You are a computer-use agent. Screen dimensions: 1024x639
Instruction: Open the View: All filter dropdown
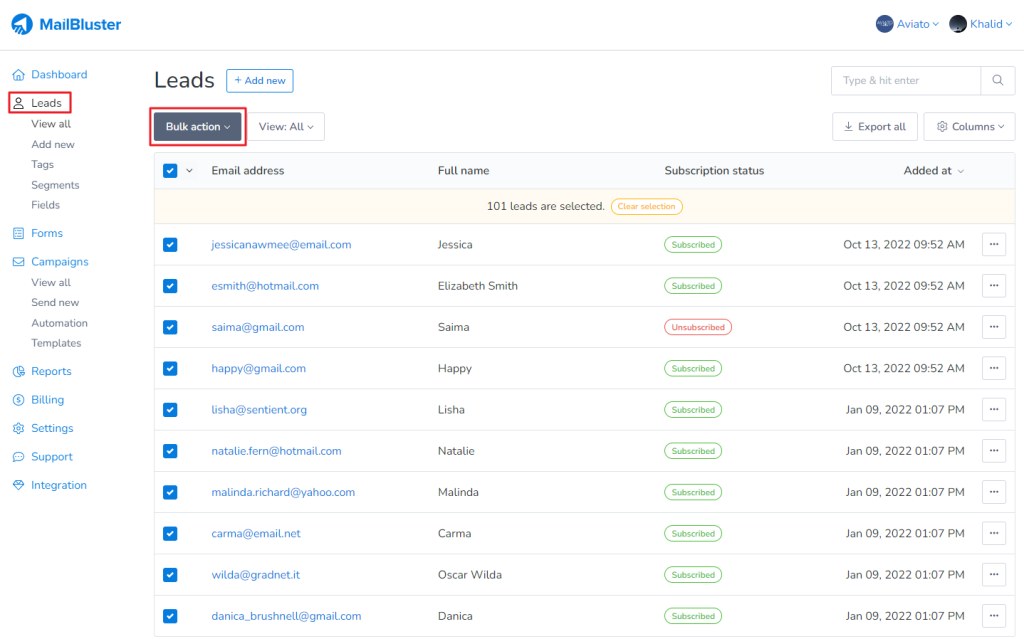point(285,126)
